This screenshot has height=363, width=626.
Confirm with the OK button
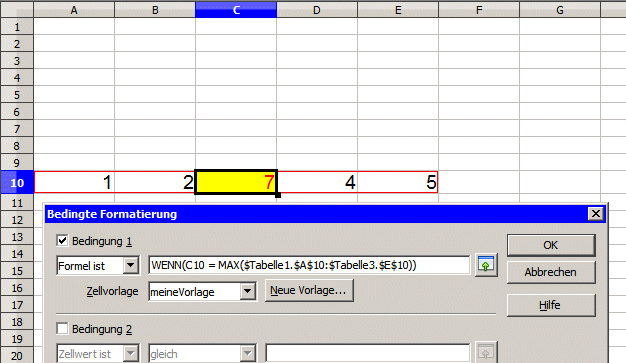[551, 245]
